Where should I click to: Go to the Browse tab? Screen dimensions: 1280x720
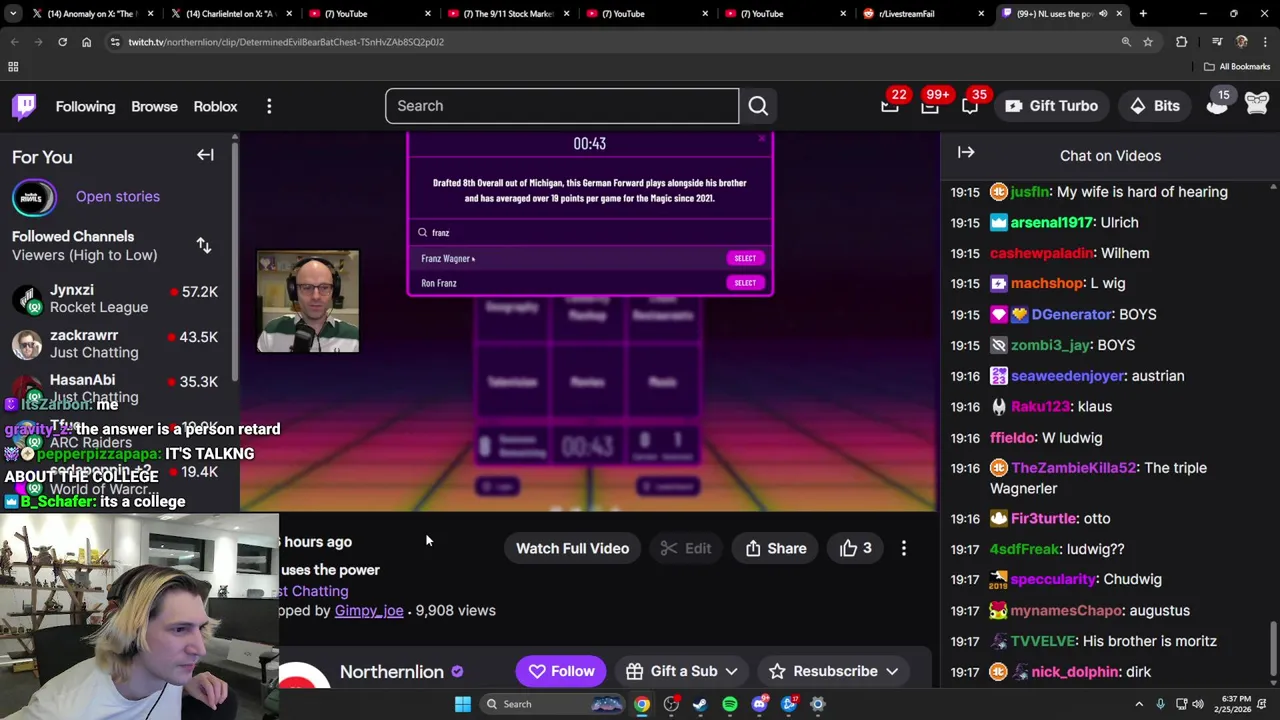pos(154,106)
